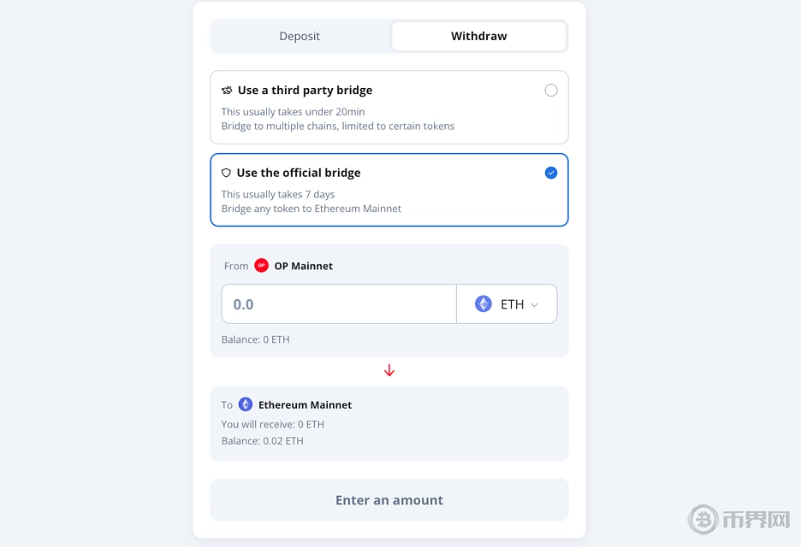Select the third party bridge radio button

point(551,90)
